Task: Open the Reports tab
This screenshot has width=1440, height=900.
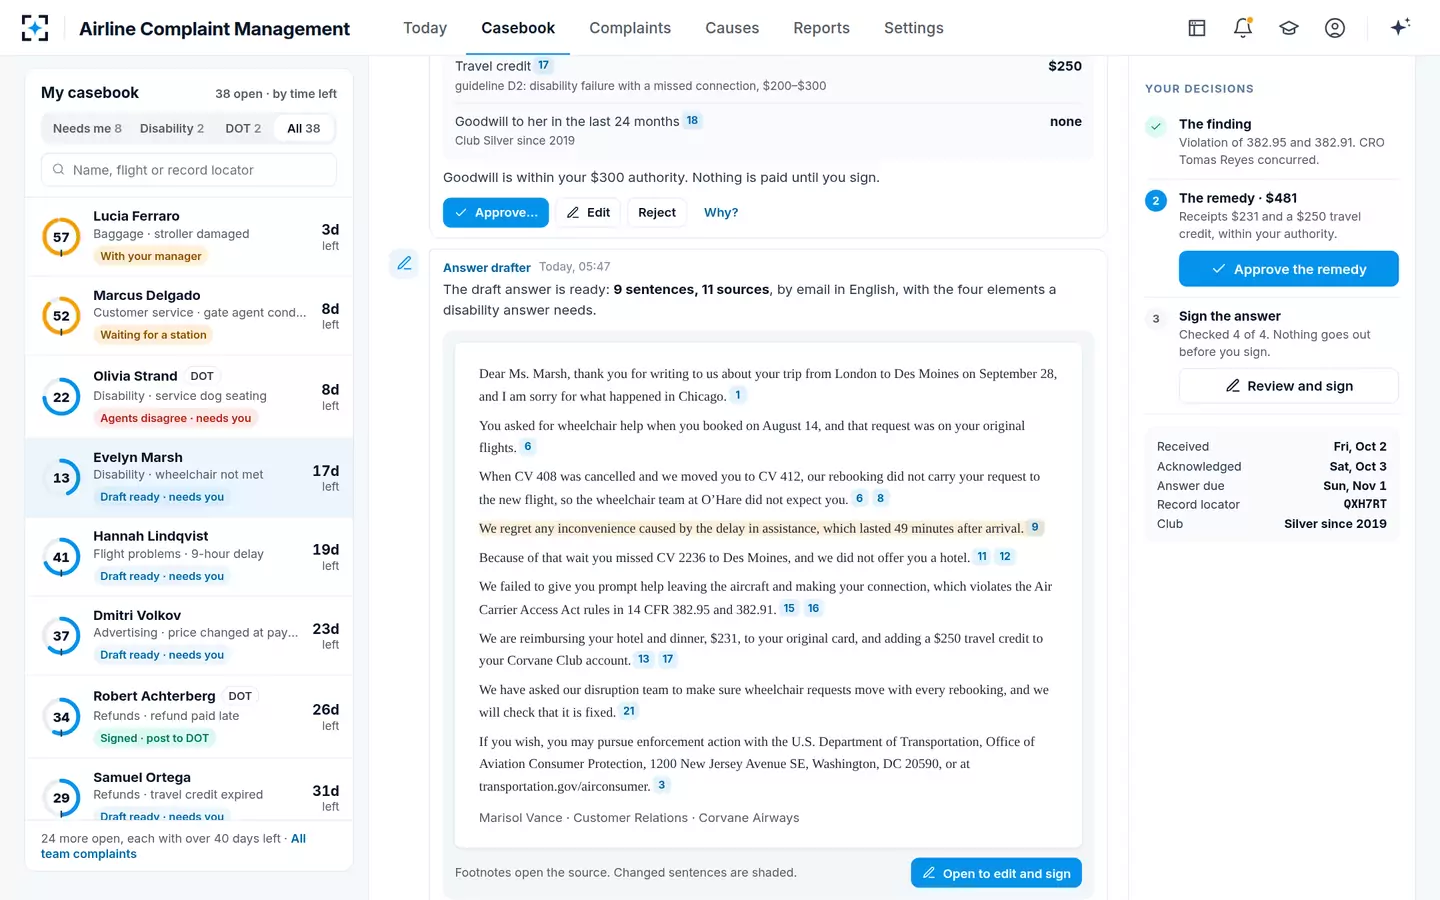Action: (x=821, y=28)
